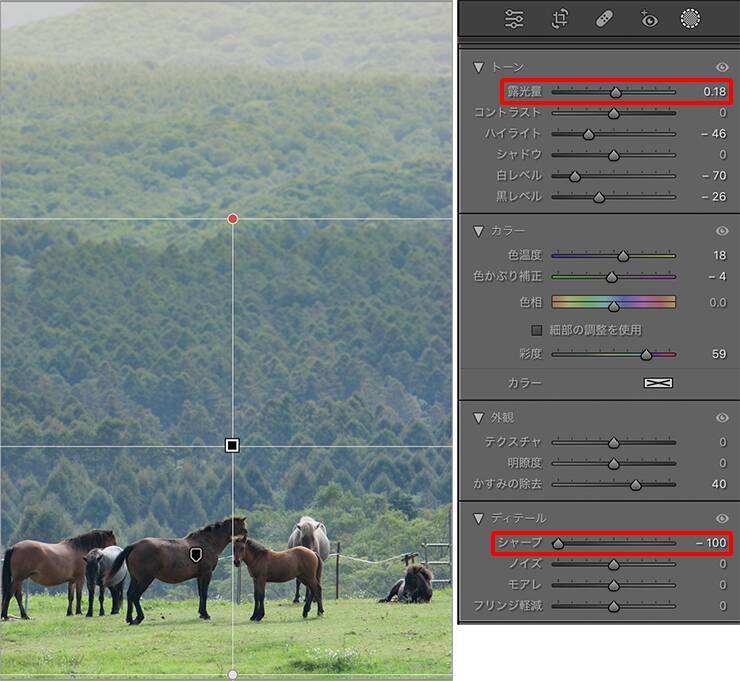
Task: Click the シャドウ slider handle
Action: point(614,155)
